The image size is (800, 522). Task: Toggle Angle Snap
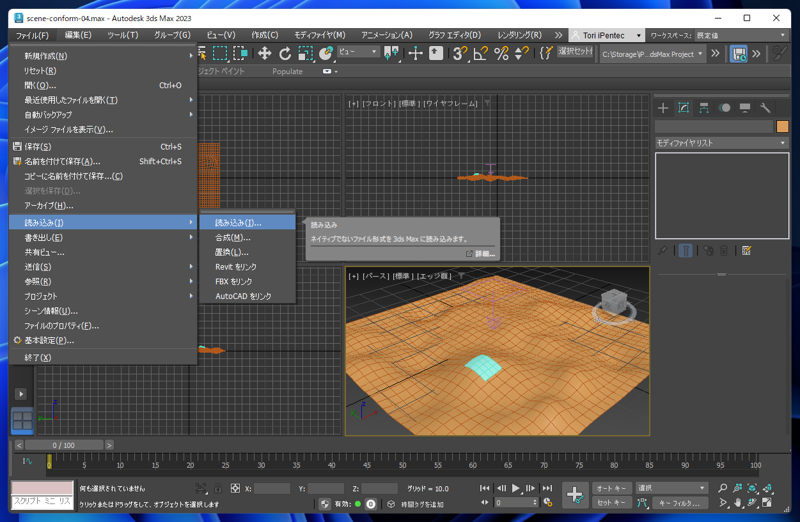[481, 53]
